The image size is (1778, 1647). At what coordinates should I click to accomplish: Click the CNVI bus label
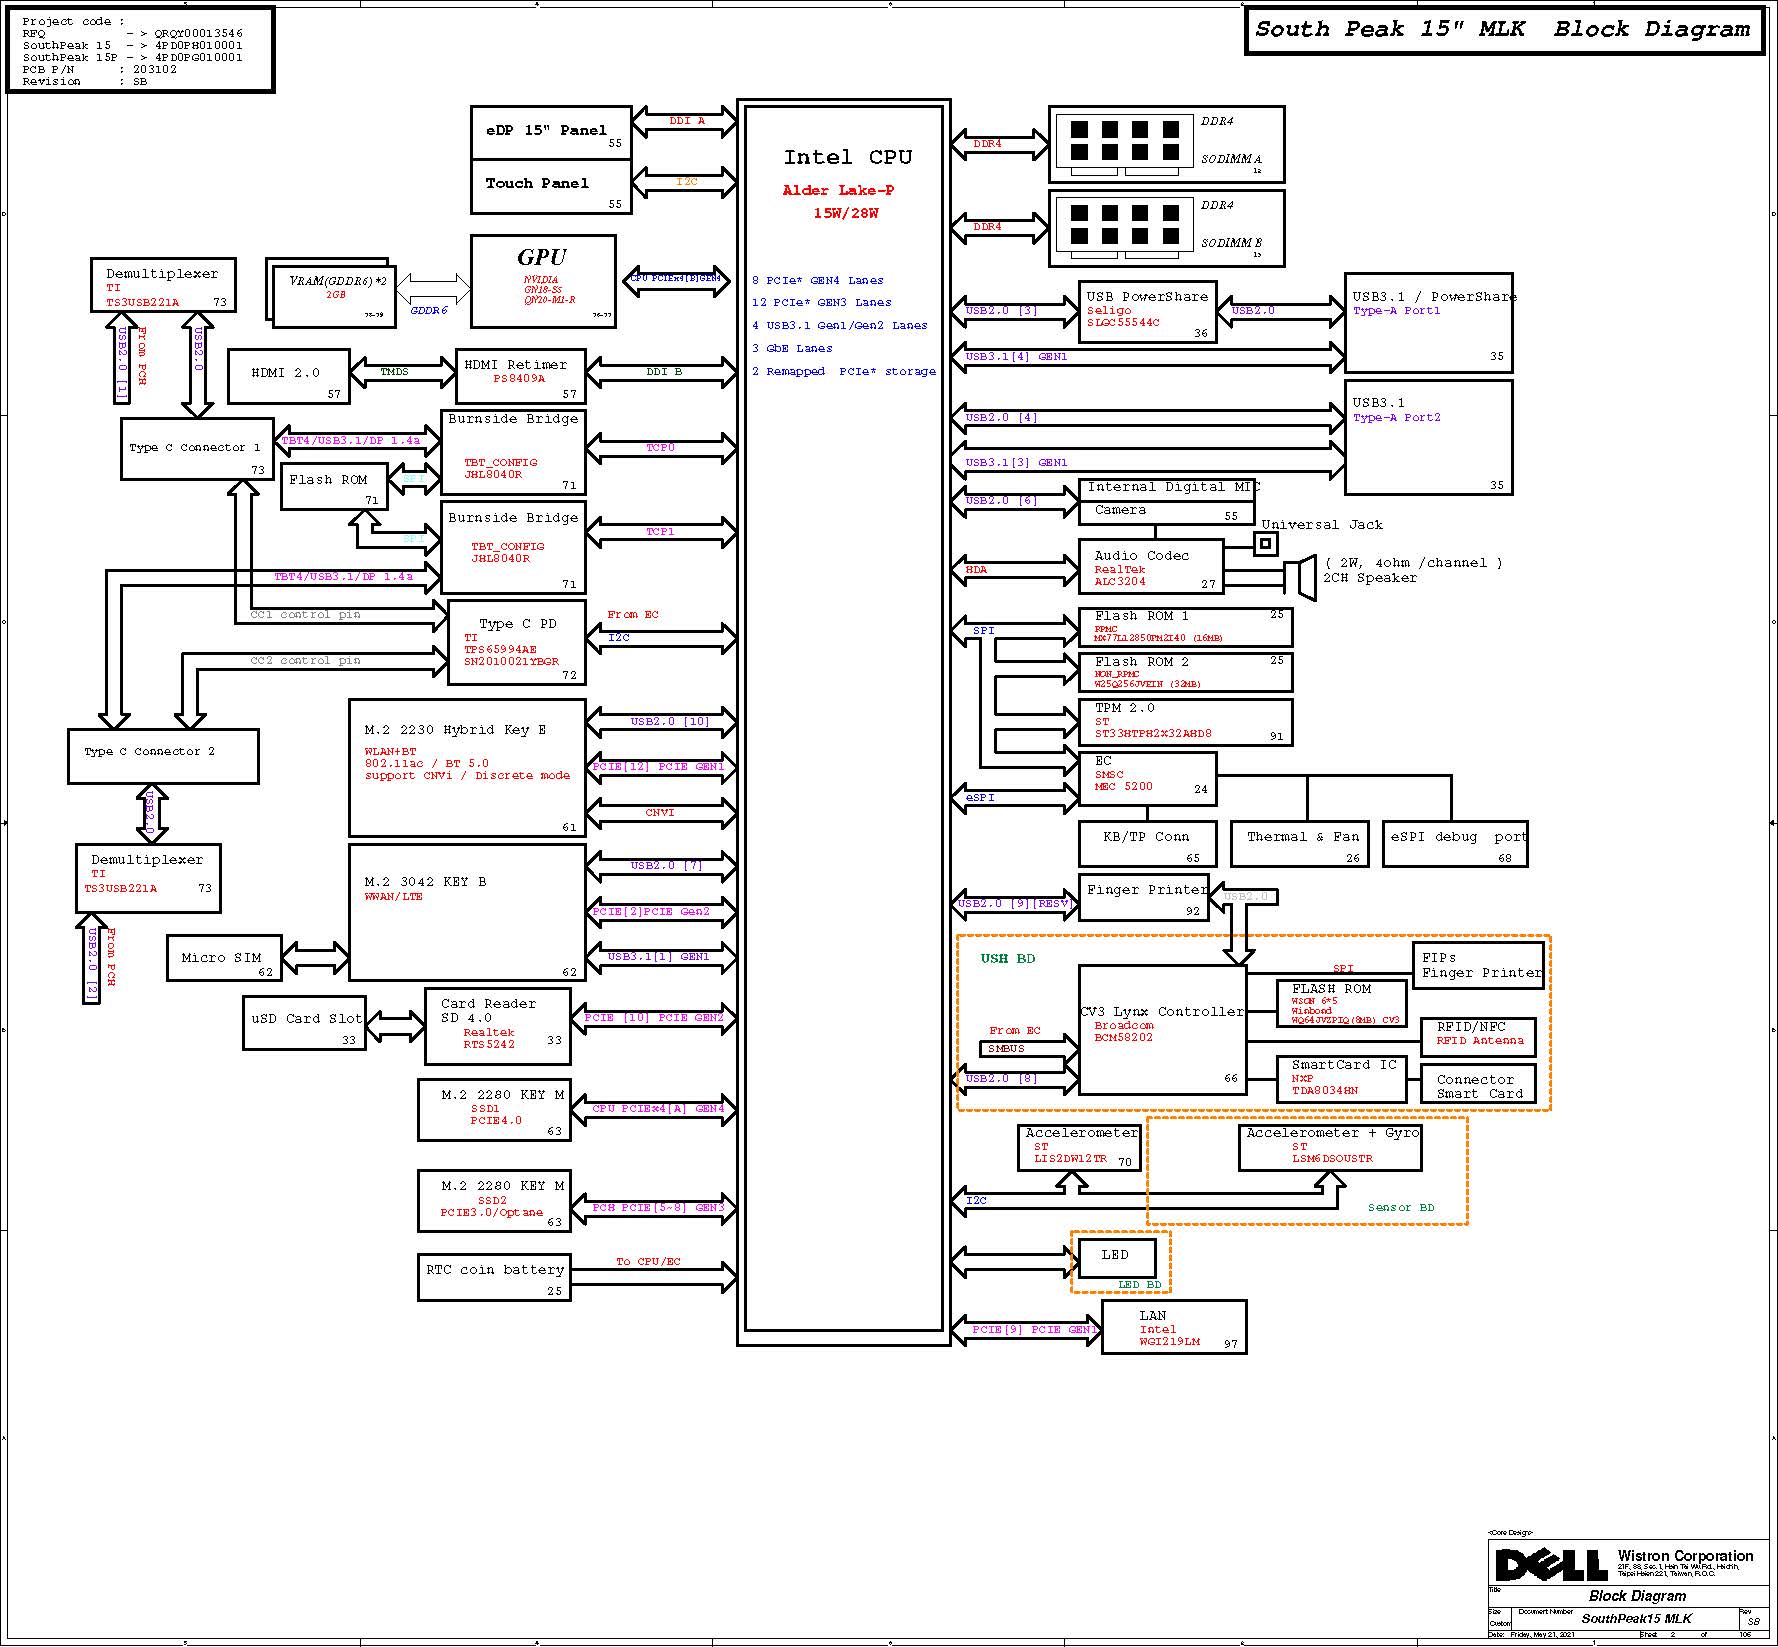pyautogui.click(x=660, y=813)
